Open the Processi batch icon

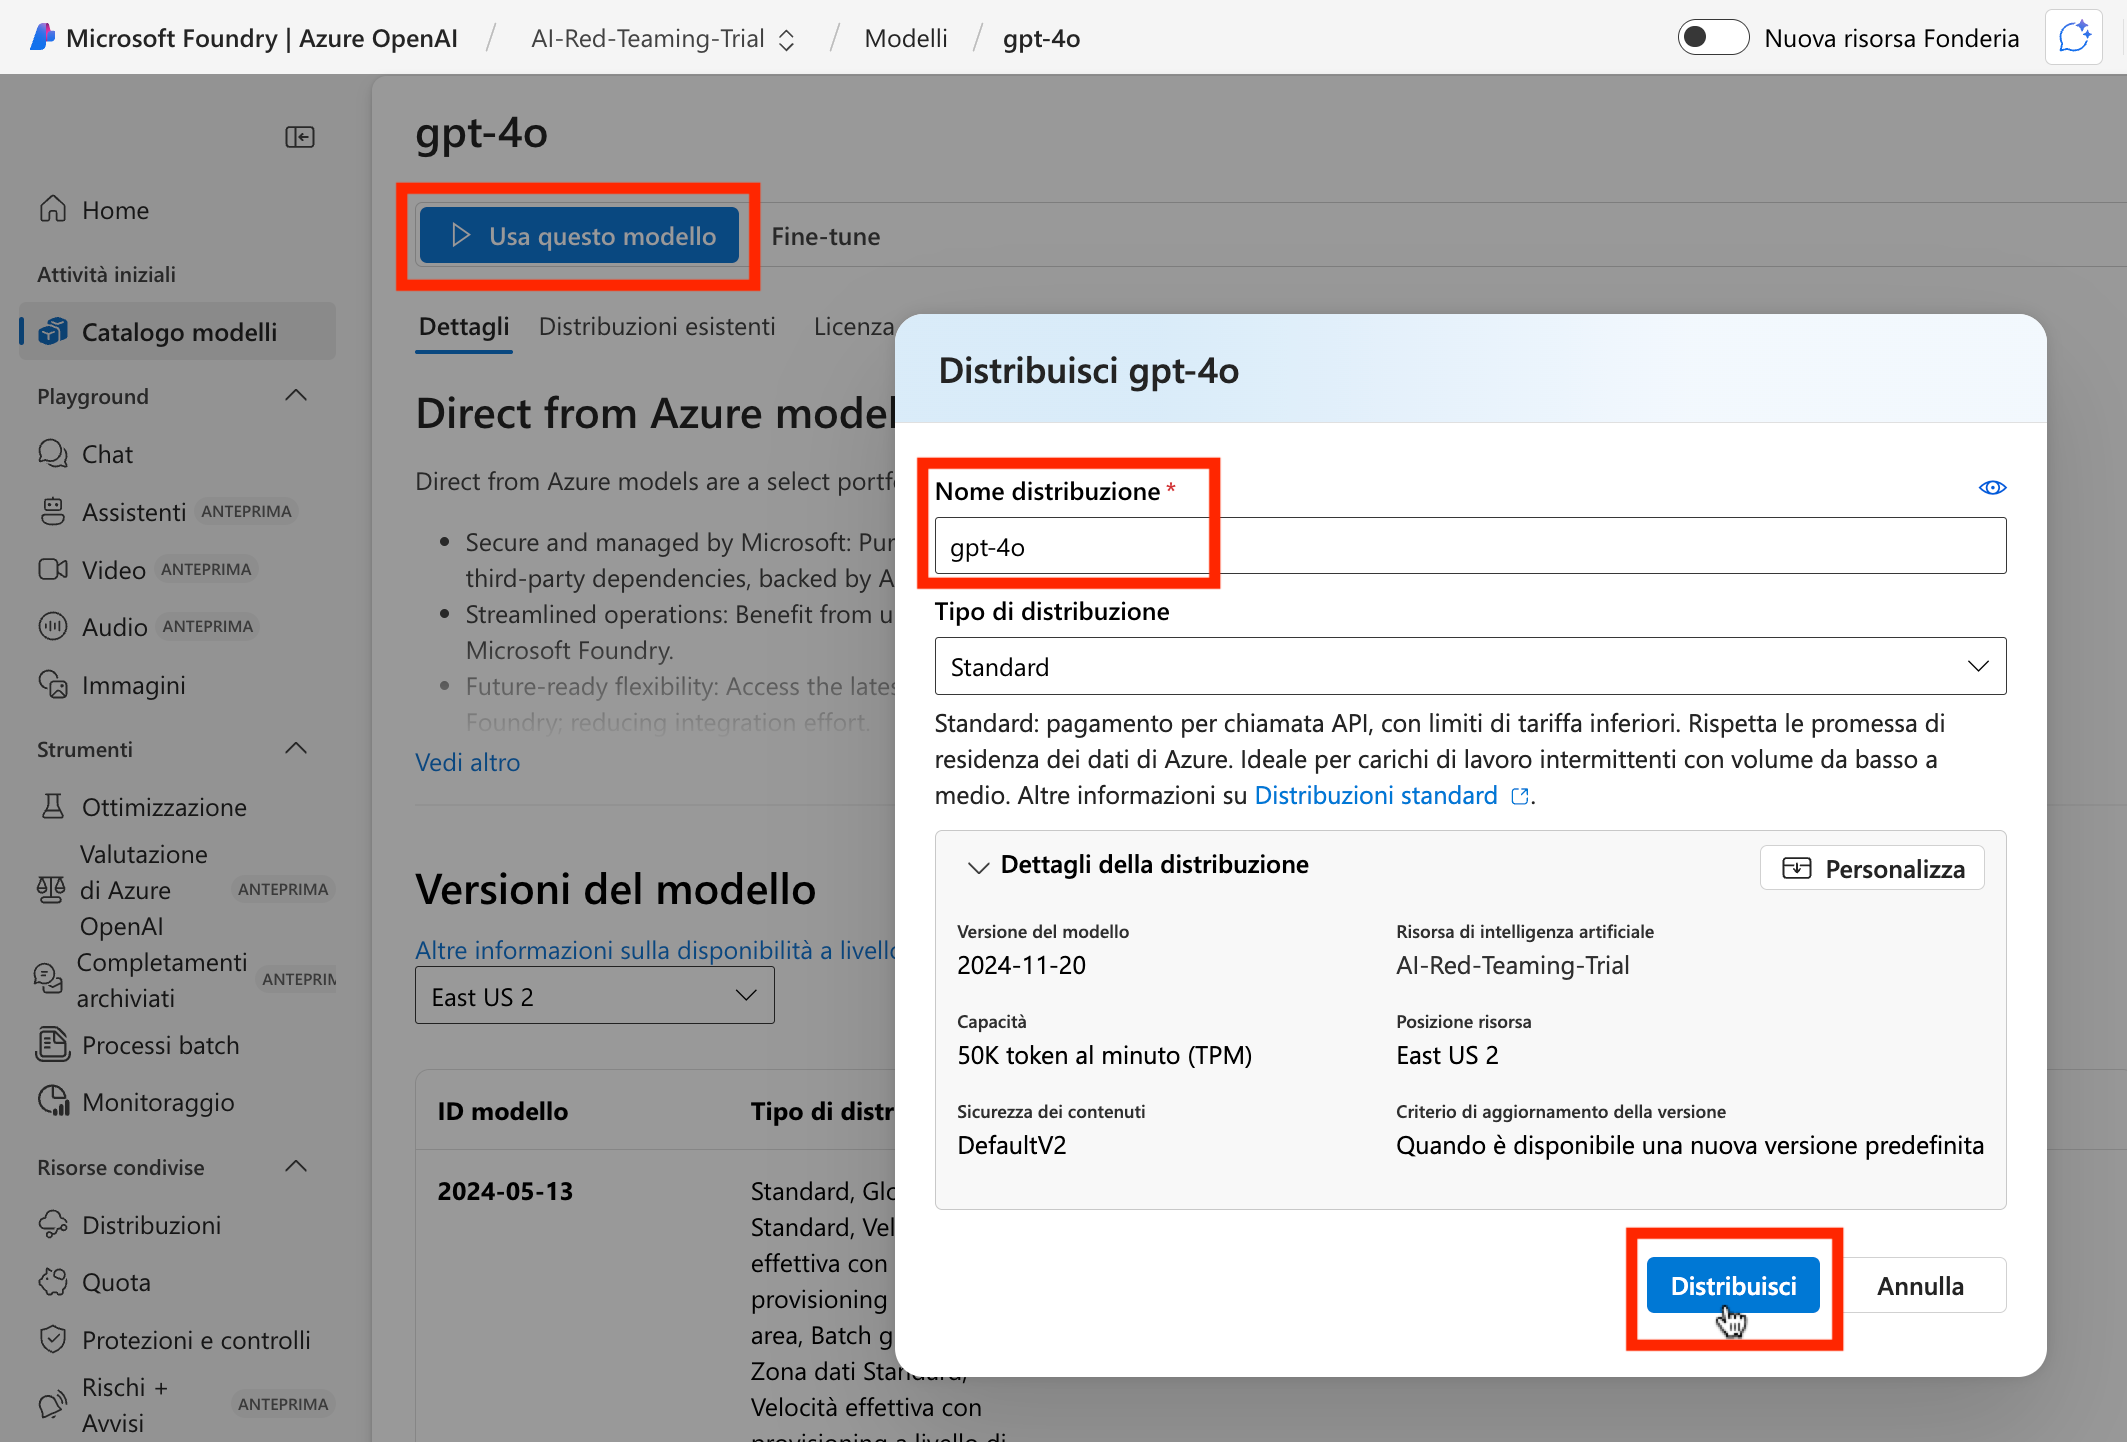coord(53,1044)
